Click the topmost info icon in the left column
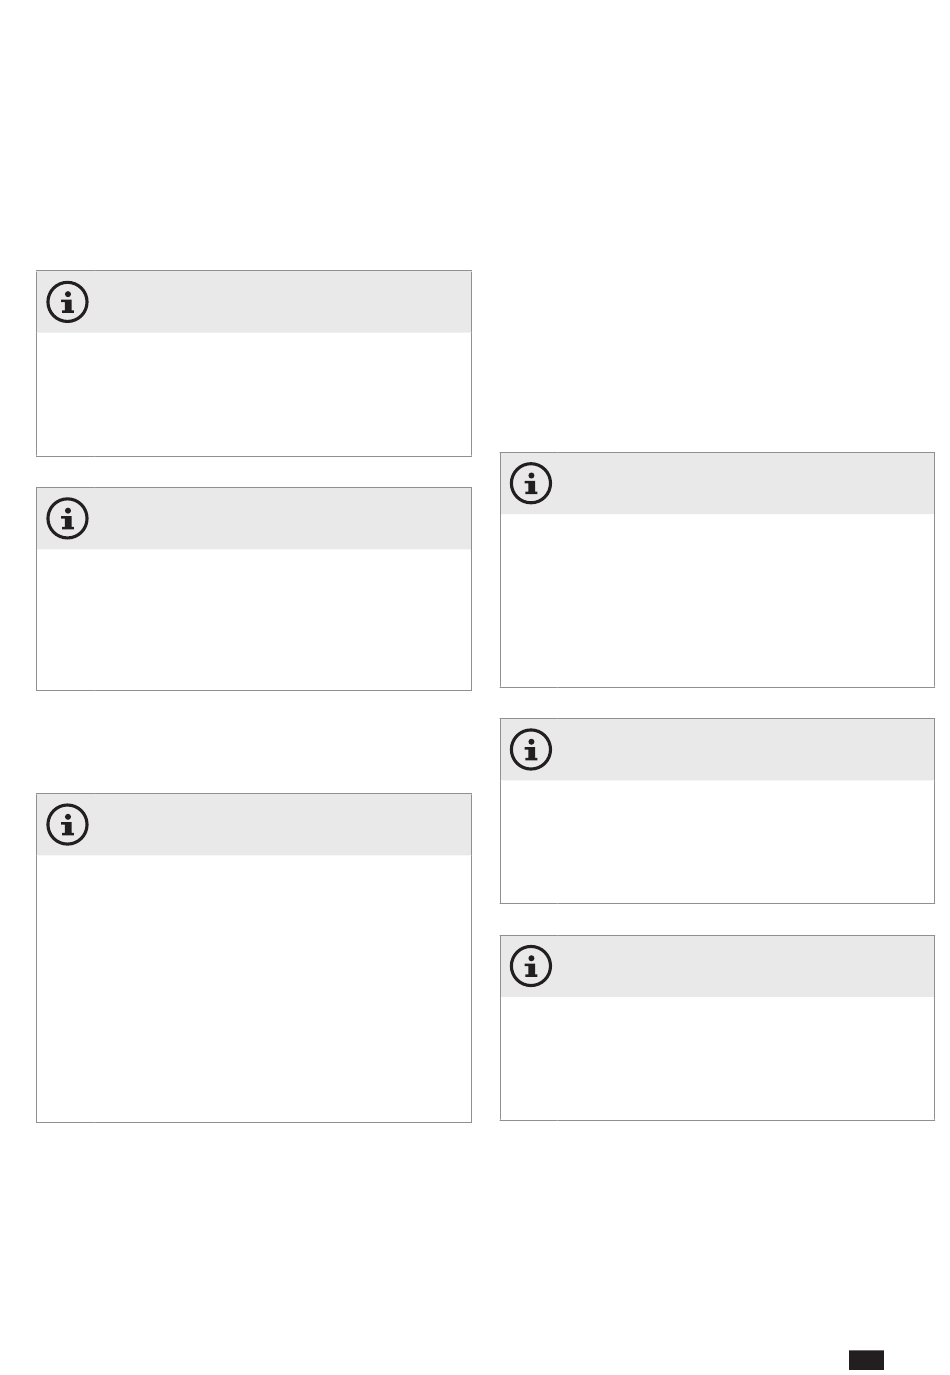950x1375 pixels. coord(67,302)
